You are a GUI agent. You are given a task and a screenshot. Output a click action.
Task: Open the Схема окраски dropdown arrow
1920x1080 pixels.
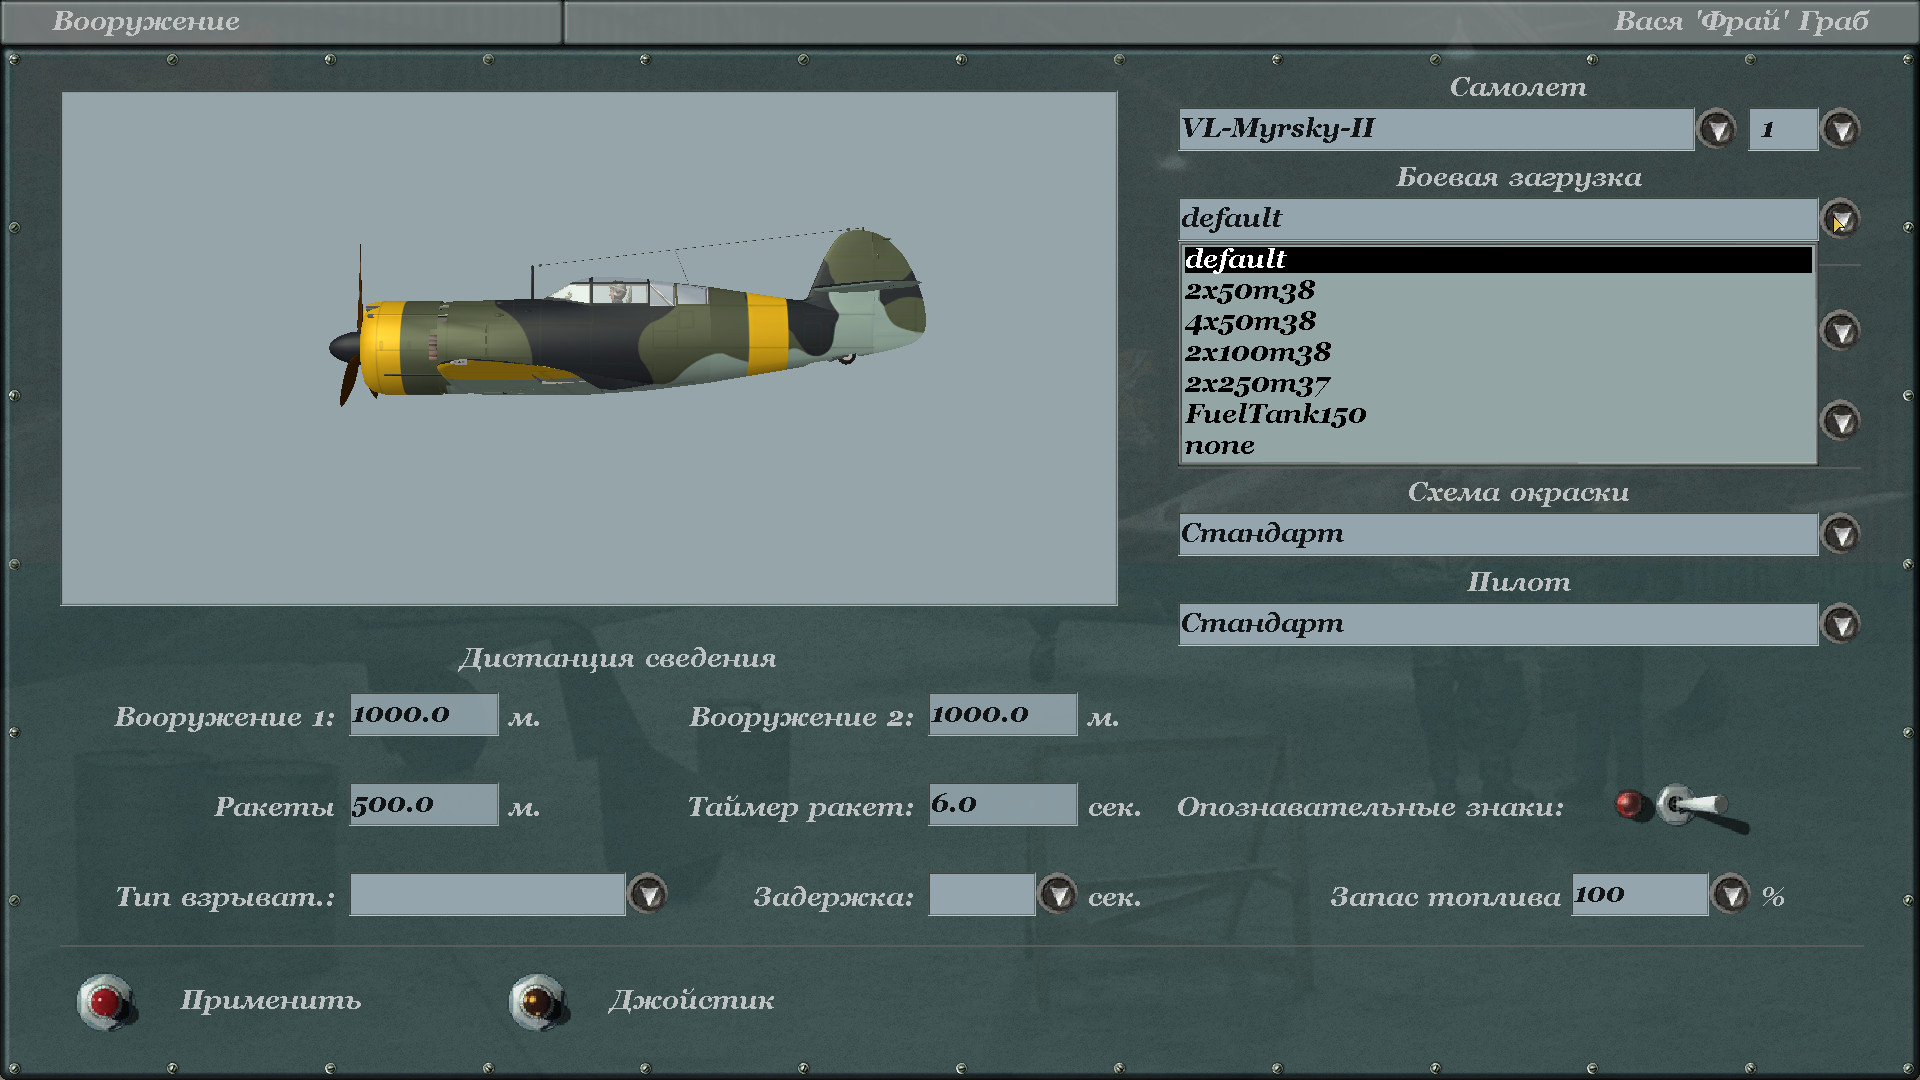tap(1840, 534)
